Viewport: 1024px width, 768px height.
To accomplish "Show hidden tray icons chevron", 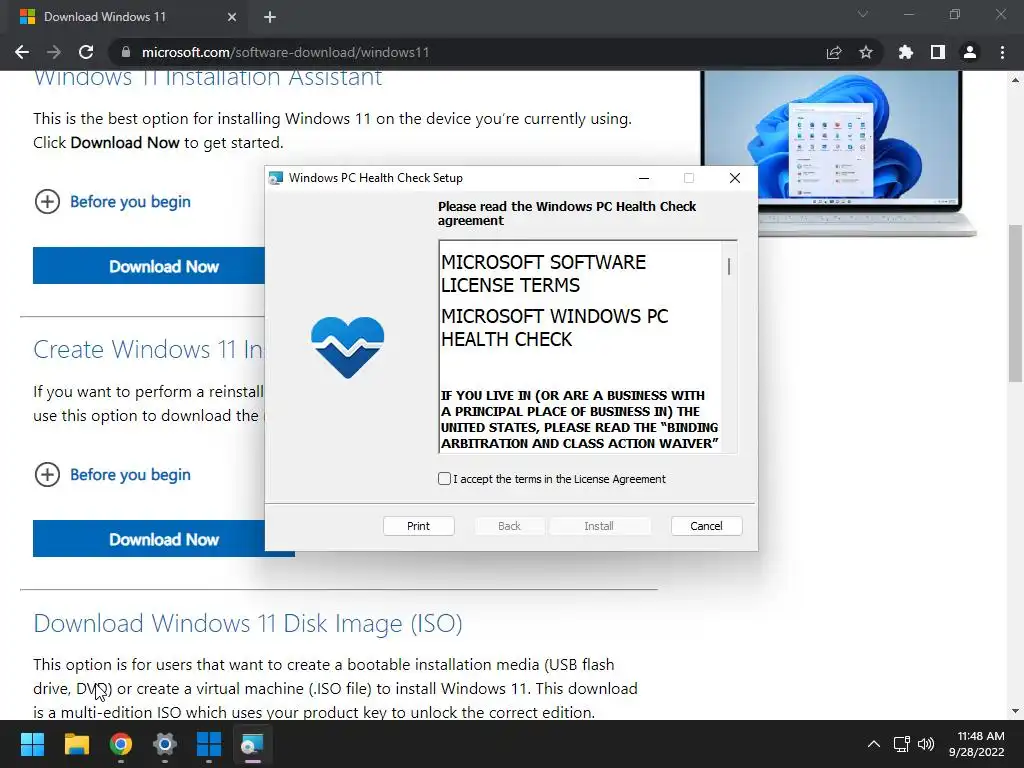I will coord(874,744).
